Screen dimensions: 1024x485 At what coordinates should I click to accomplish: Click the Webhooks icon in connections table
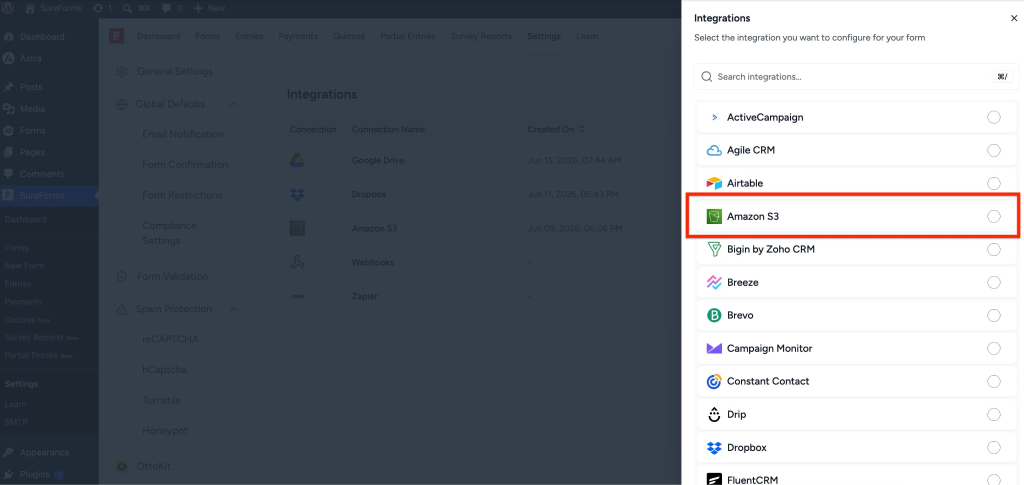(297, 262)
